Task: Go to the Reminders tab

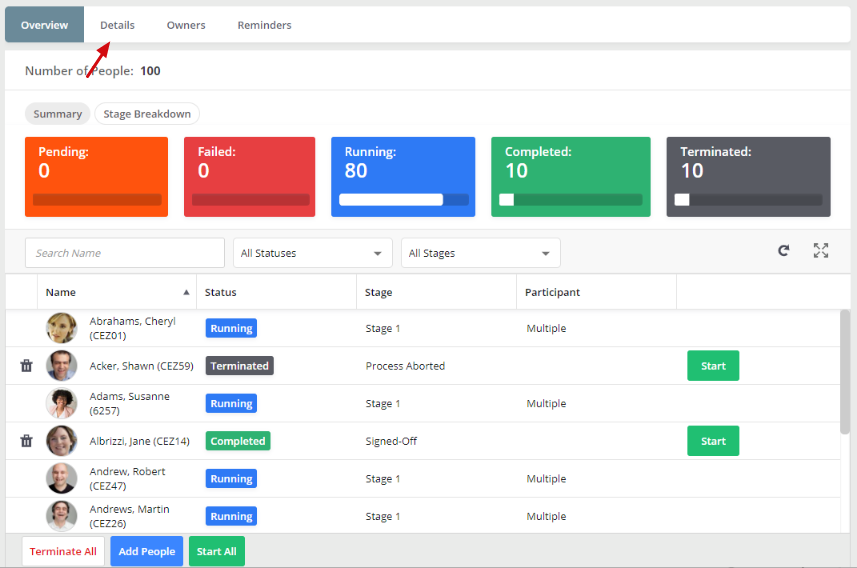Action: point(264,25)
